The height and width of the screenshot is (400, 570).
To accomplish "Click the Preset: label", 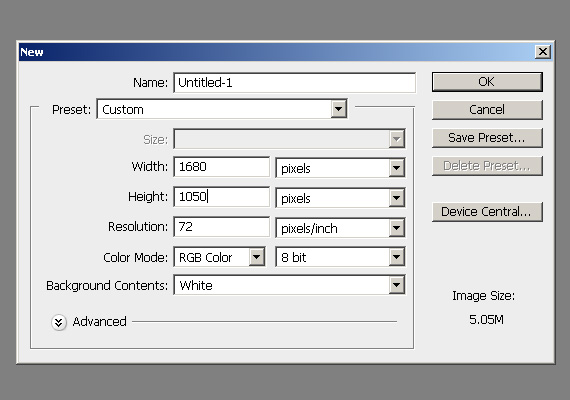I will (72, 109).
